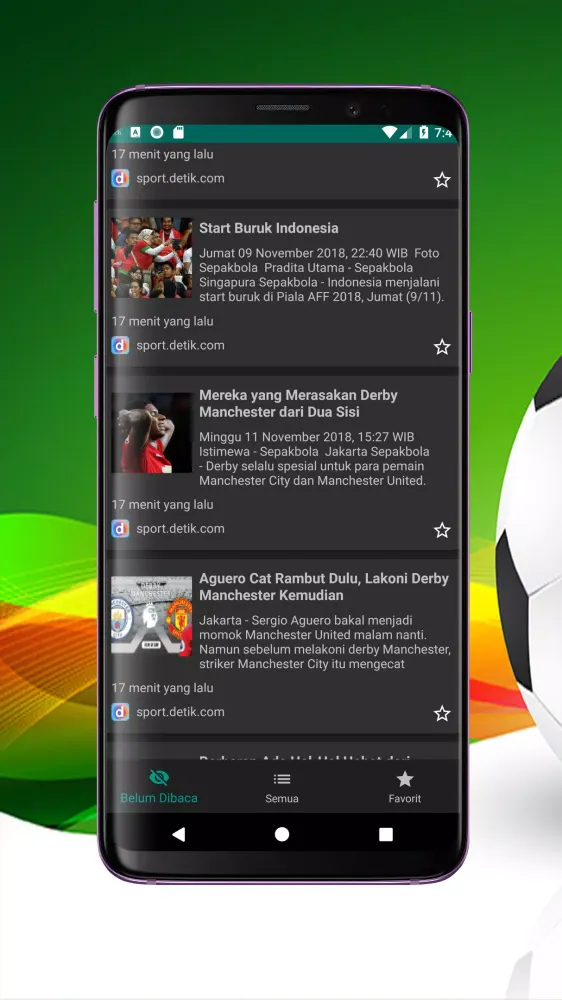Screen dimensions: 562x1000
Task: Tap detik icon in the topmost partial card
Action: [120, 179]
